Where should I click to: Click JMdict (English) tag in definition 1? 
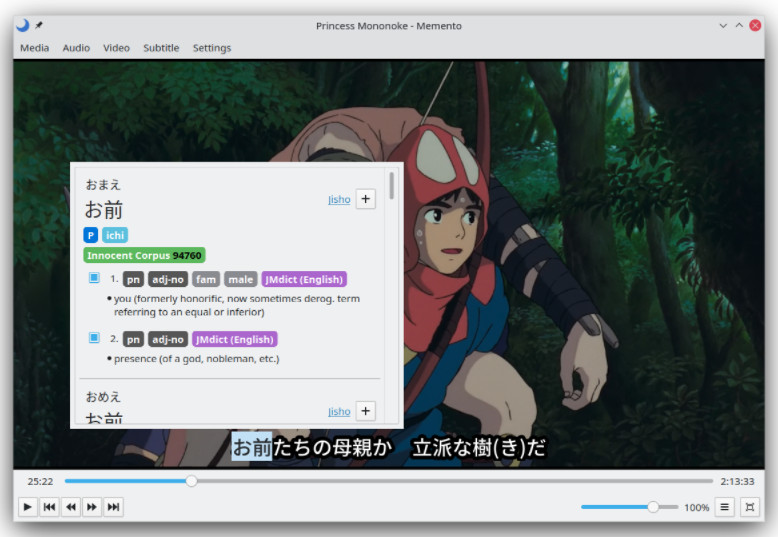click(x=304, y=279)
